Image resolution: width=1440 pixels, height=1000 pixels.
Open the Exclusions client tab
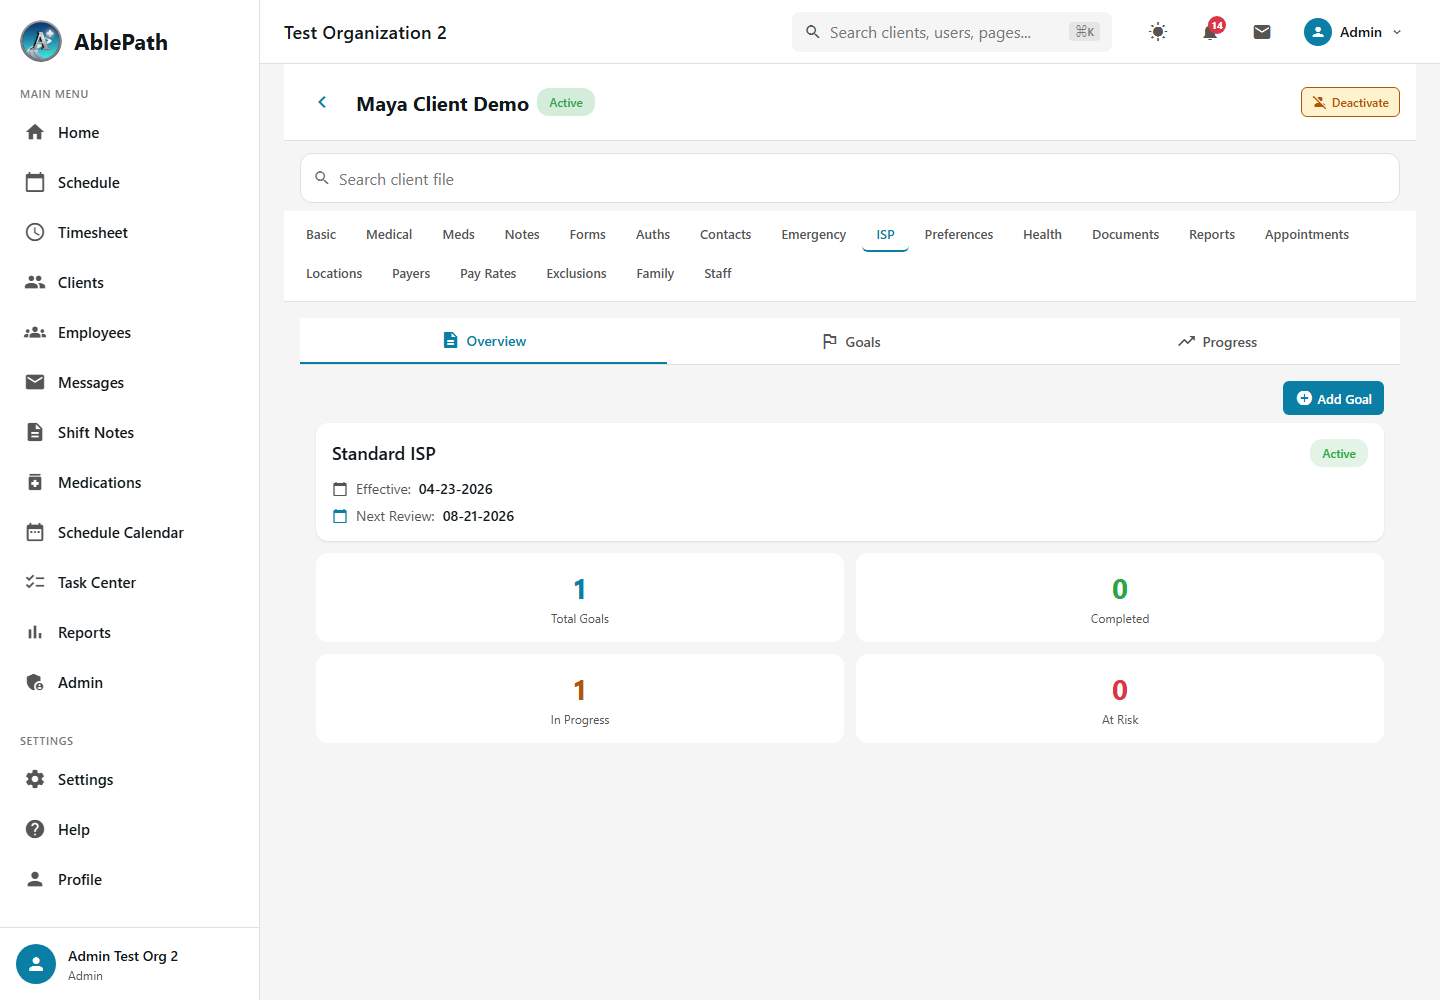coord(576,273)
